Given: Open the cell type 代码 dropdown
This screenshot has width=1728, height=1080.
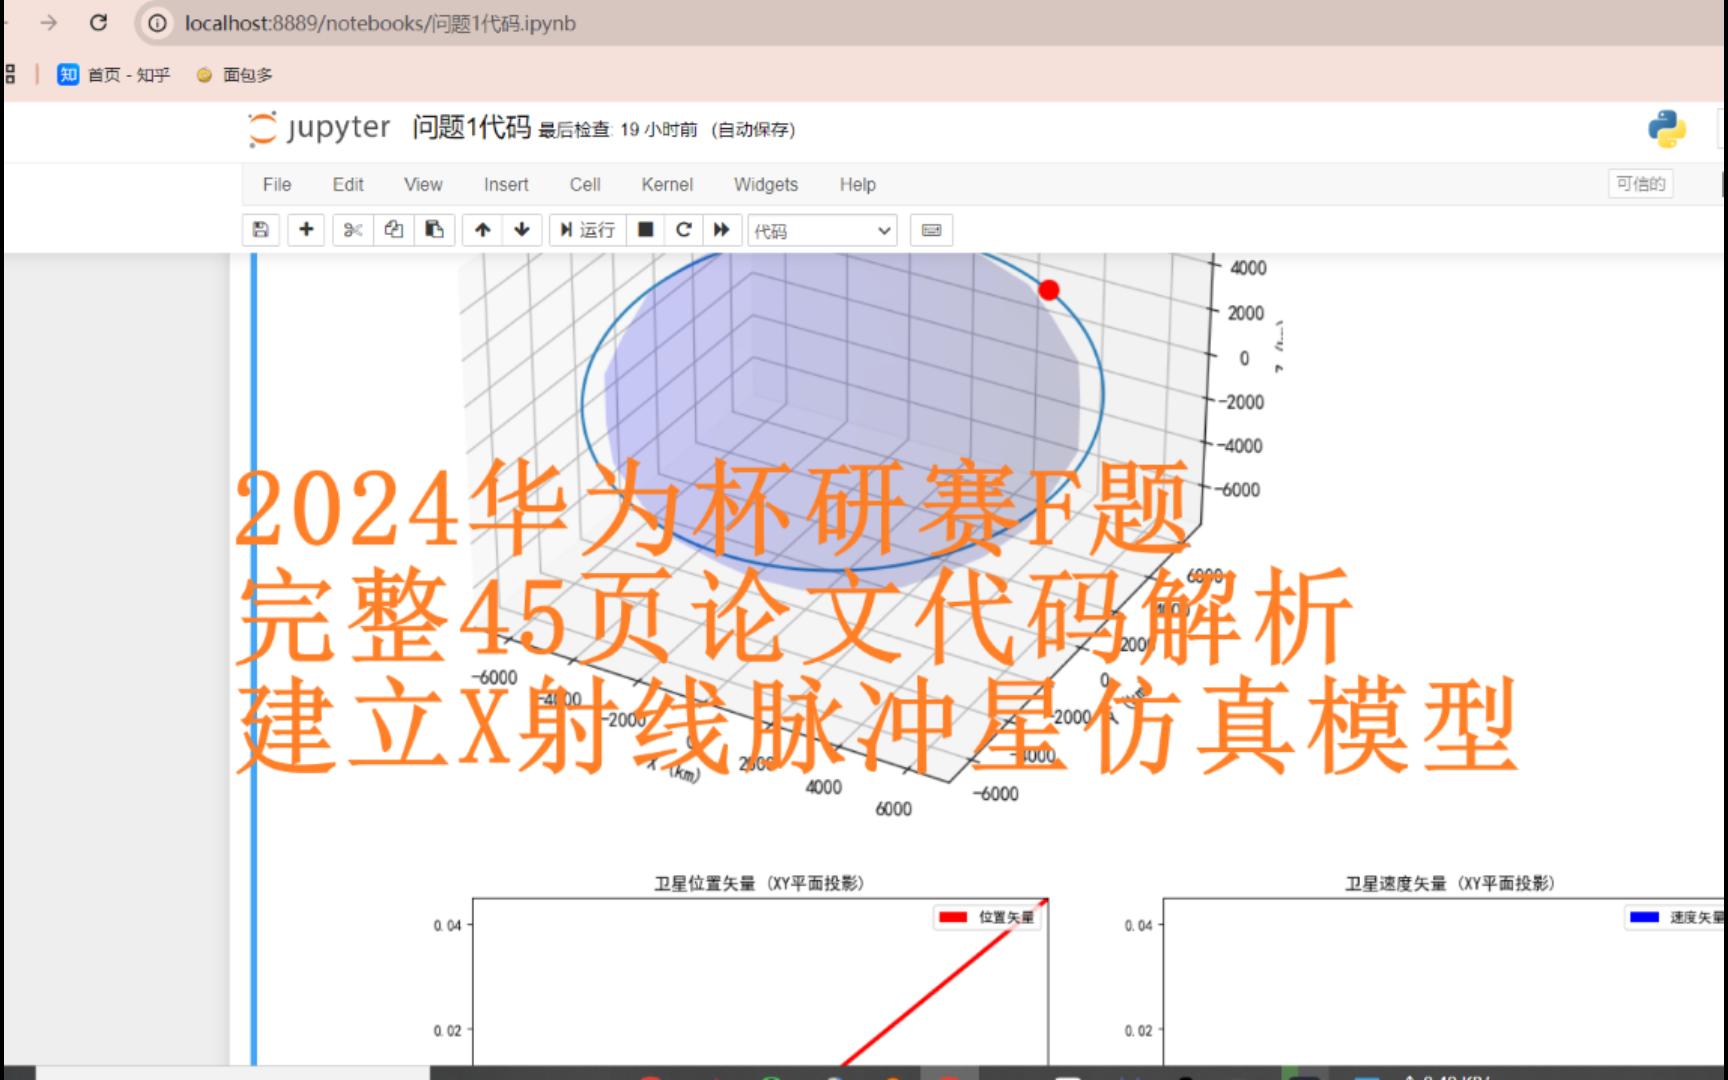Looking at the screenshot, I should point(822,231).
